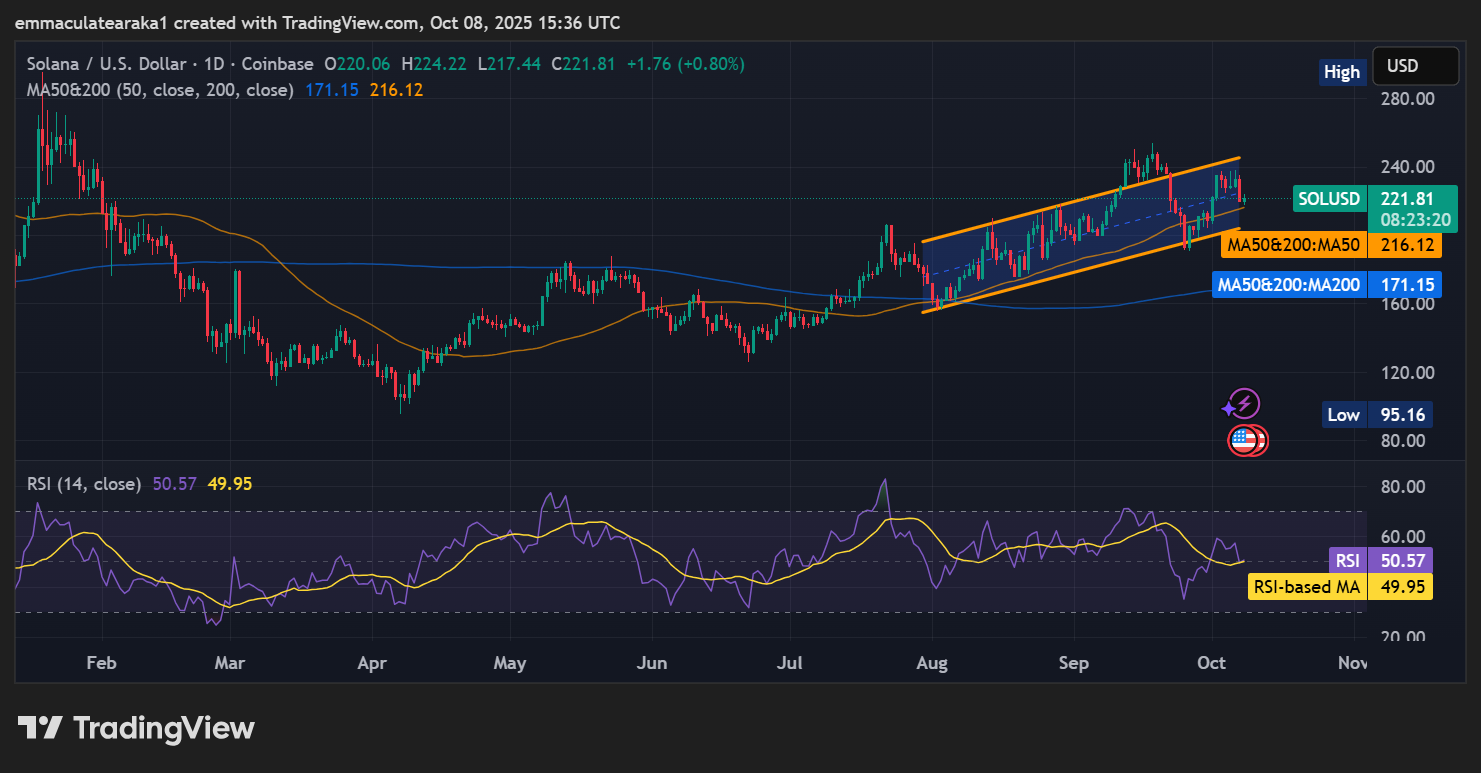Image resolution: width=1481 pixels, height=773 pixels.
Task: Select the Low 95.16 price label
Action: coord(1378,414)
